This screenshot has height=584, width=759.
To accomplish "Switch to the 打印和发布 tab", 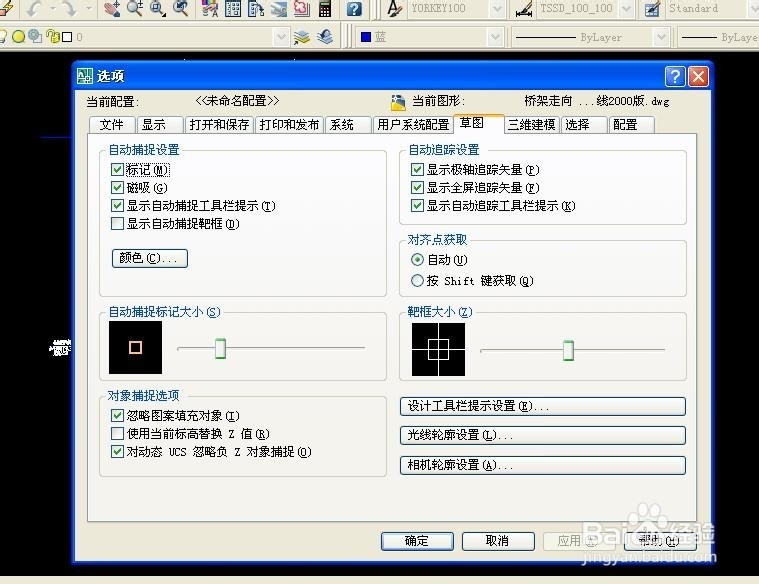I will click(x=289, y=125).
